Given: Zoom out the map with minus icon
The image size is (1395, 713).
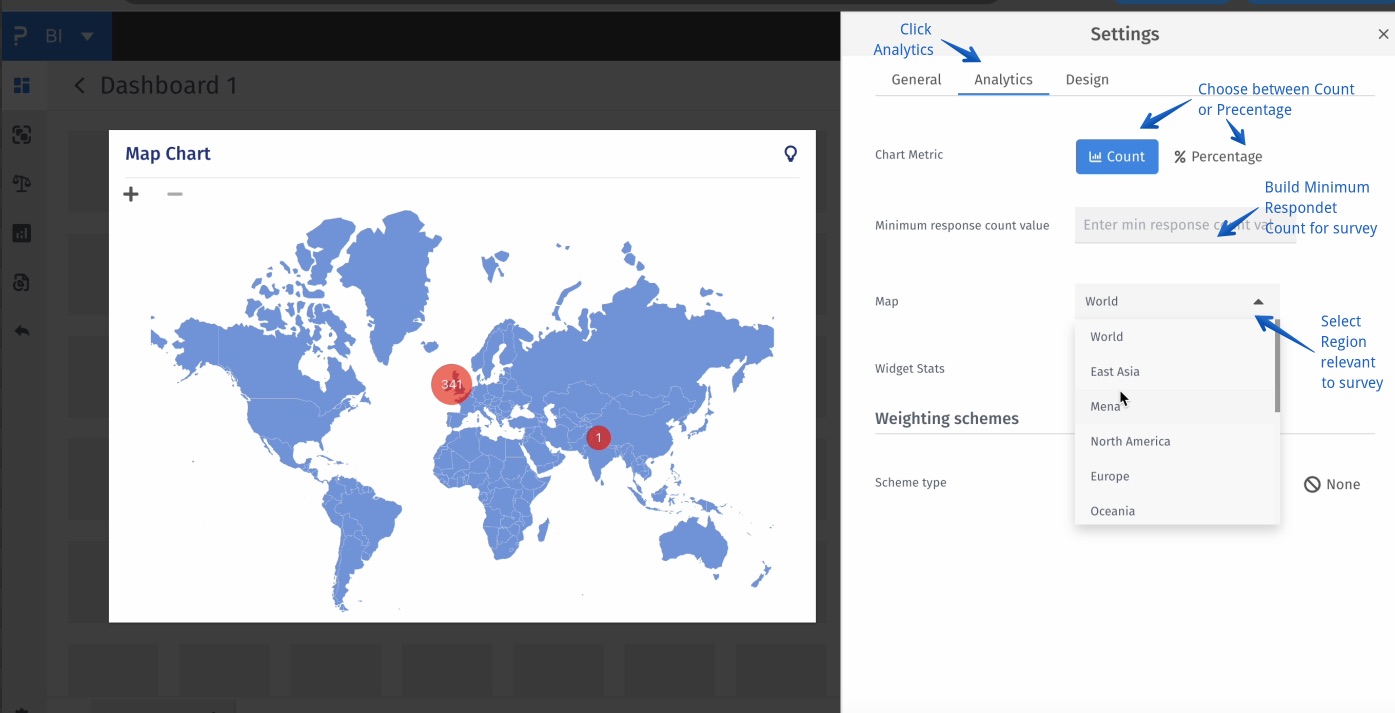Looking at the screenshot, I should (175, 194).
